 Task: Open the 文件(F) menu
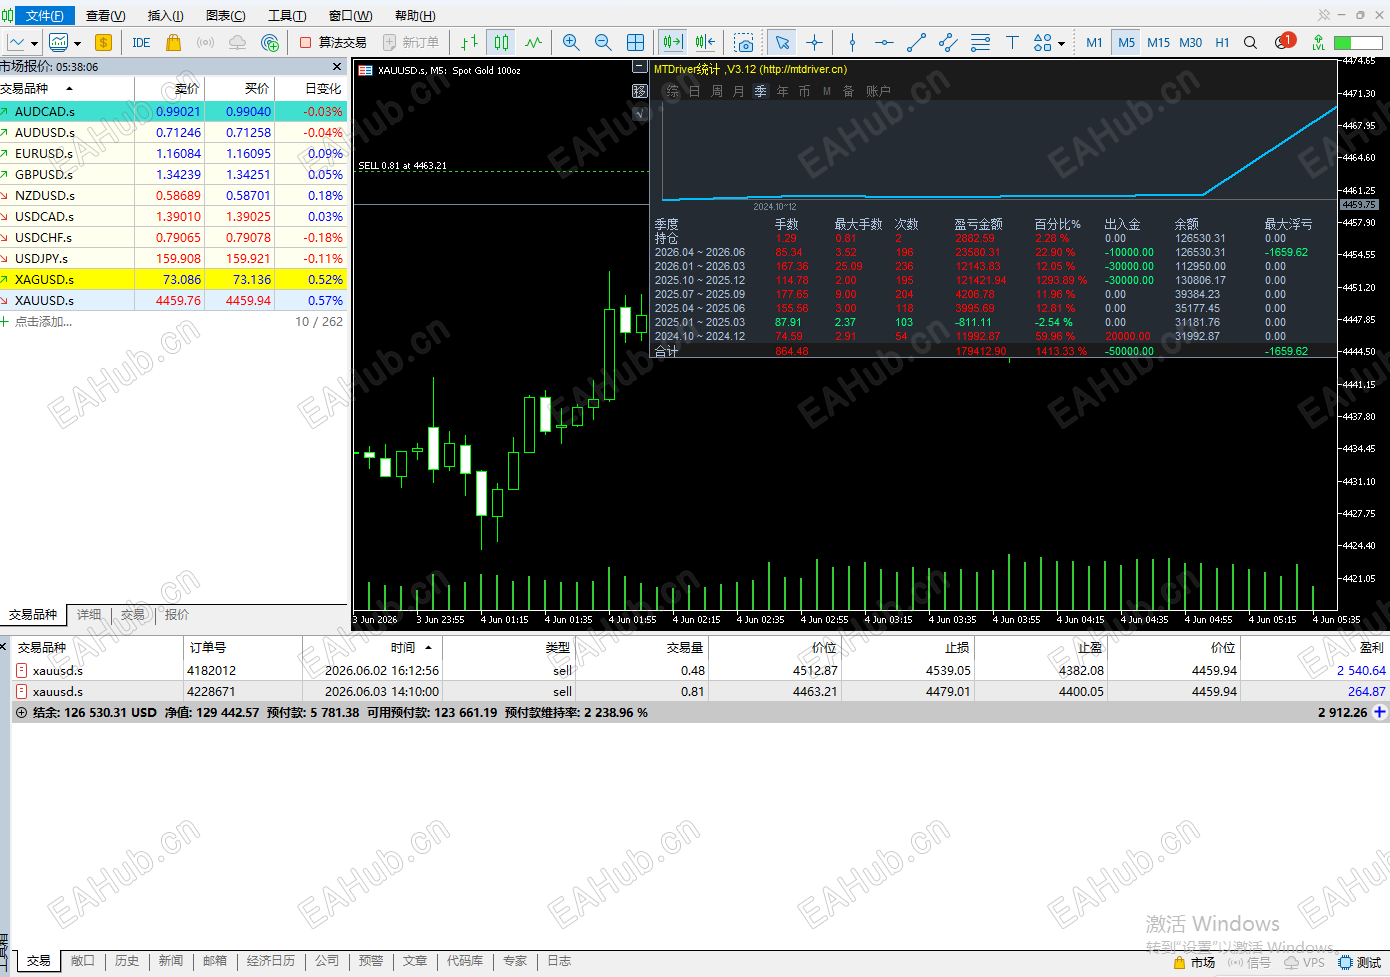[x=44, y=15]
